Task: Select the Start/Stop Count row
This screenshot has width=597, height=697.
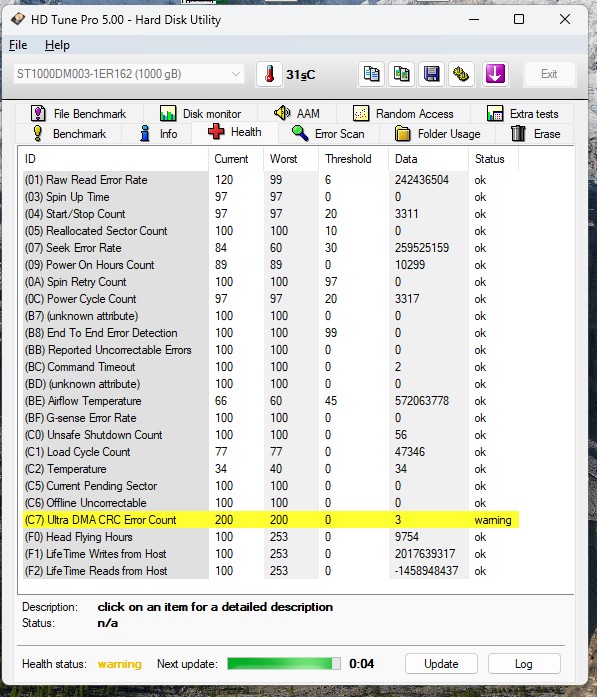Action: pos(271,214)
